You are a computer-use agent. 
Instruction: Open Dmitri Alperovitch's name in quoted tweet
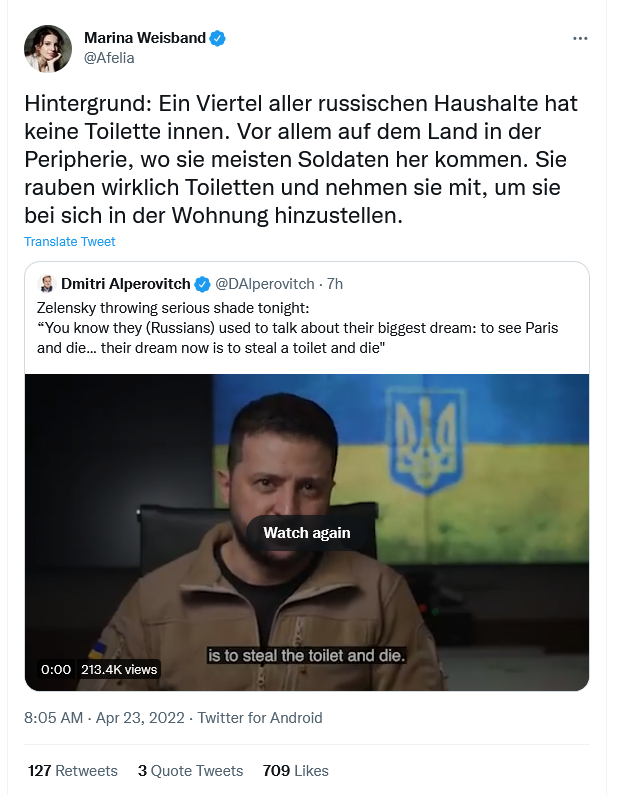point(126,284)
